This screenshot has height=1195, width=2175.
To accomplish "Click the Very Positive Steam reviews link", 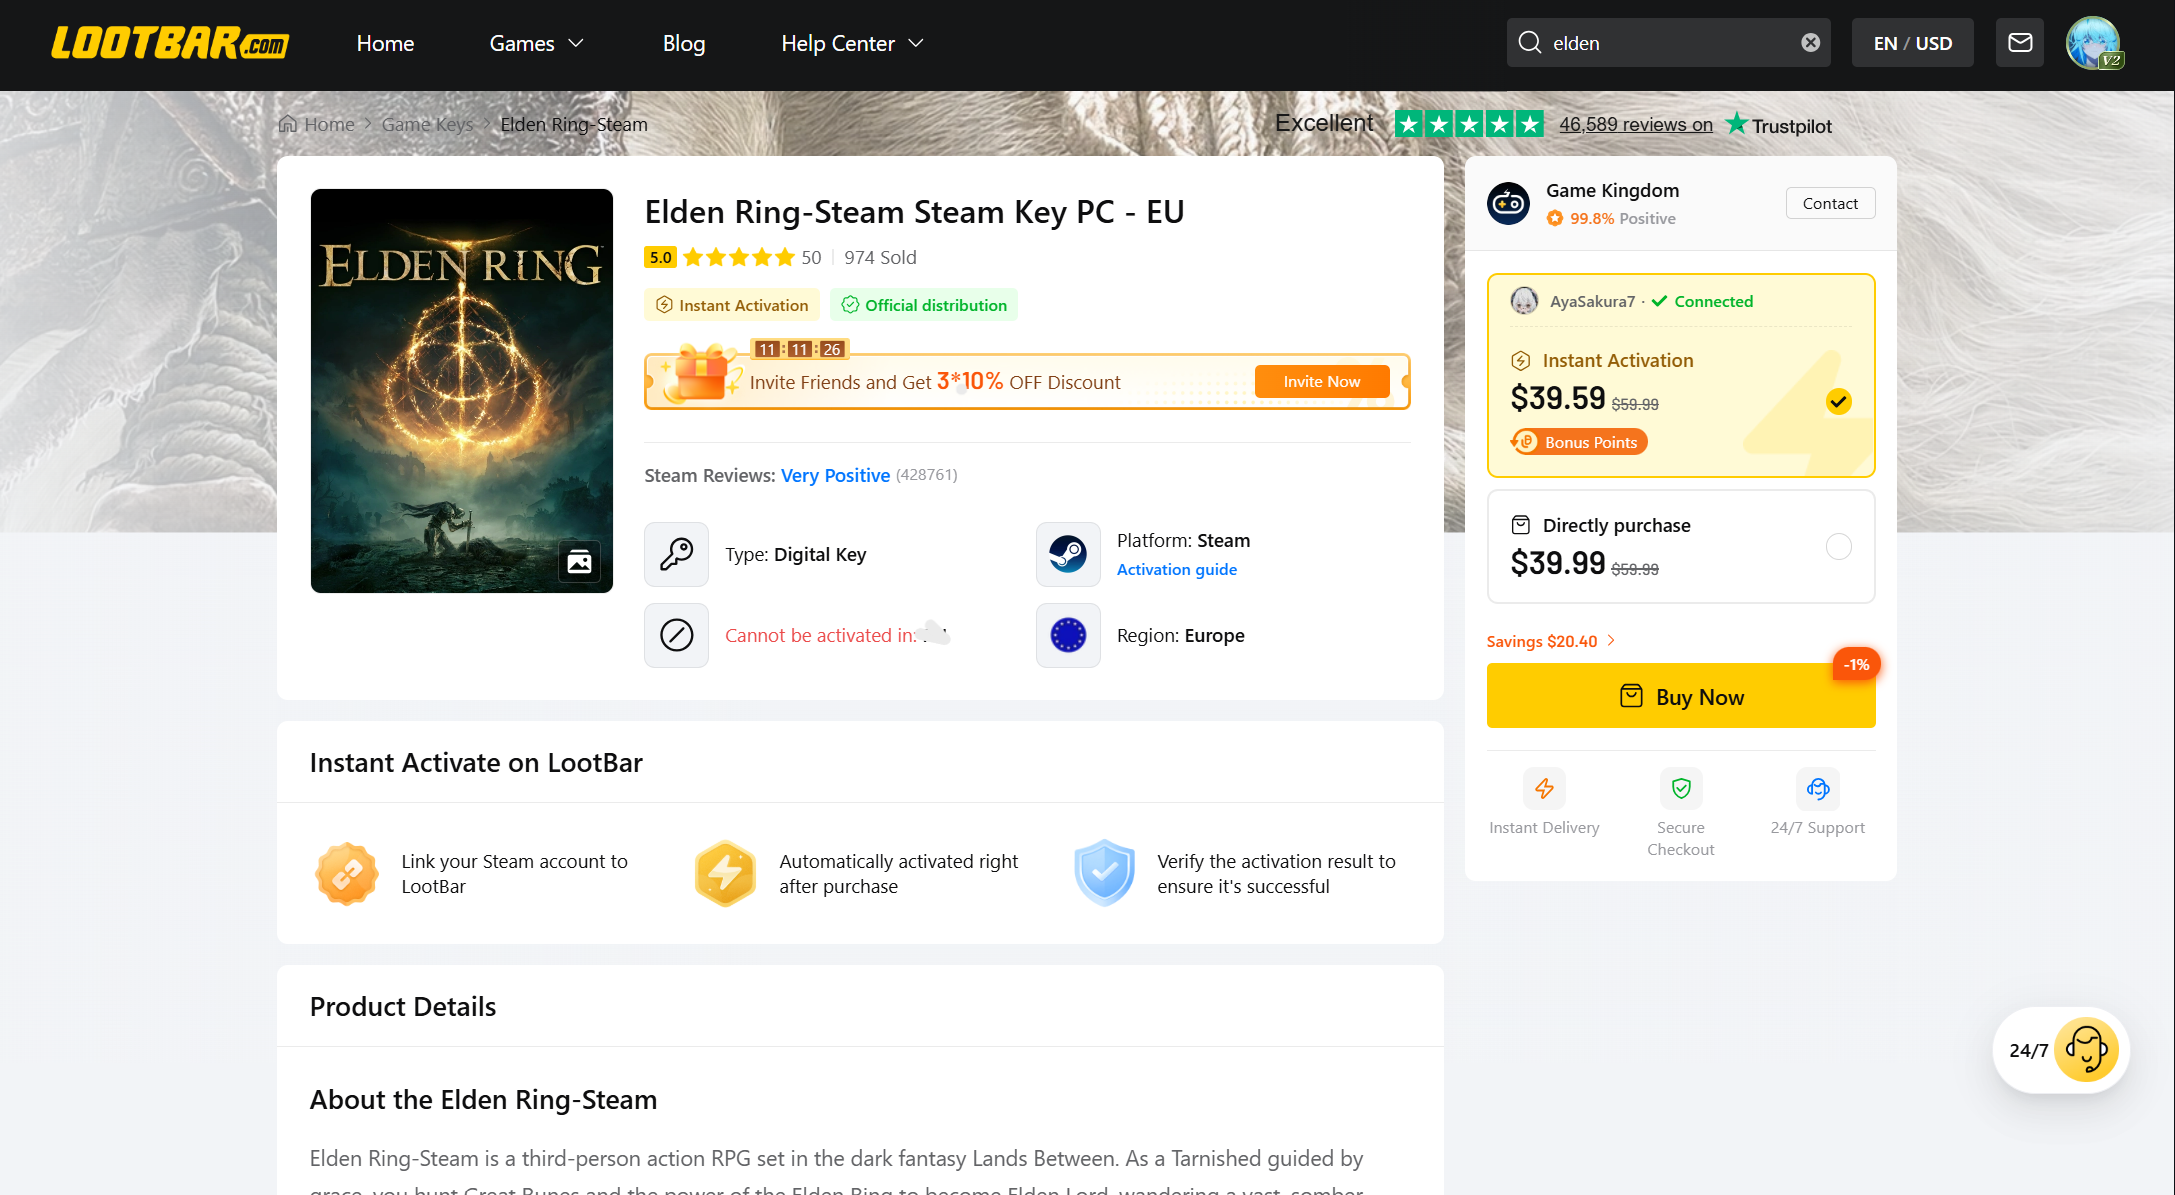I will 835,475.
